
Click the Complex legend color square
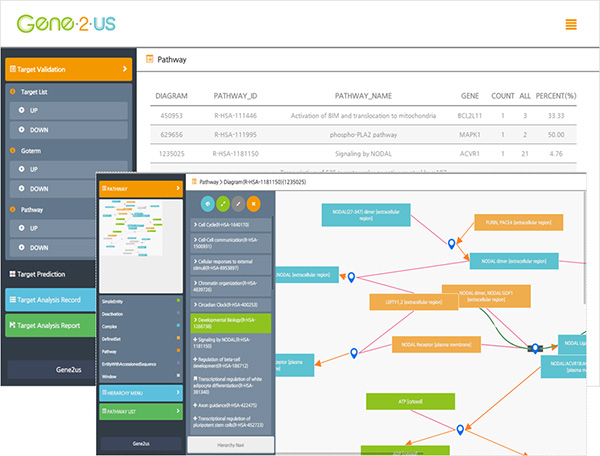tap(176, 325)
